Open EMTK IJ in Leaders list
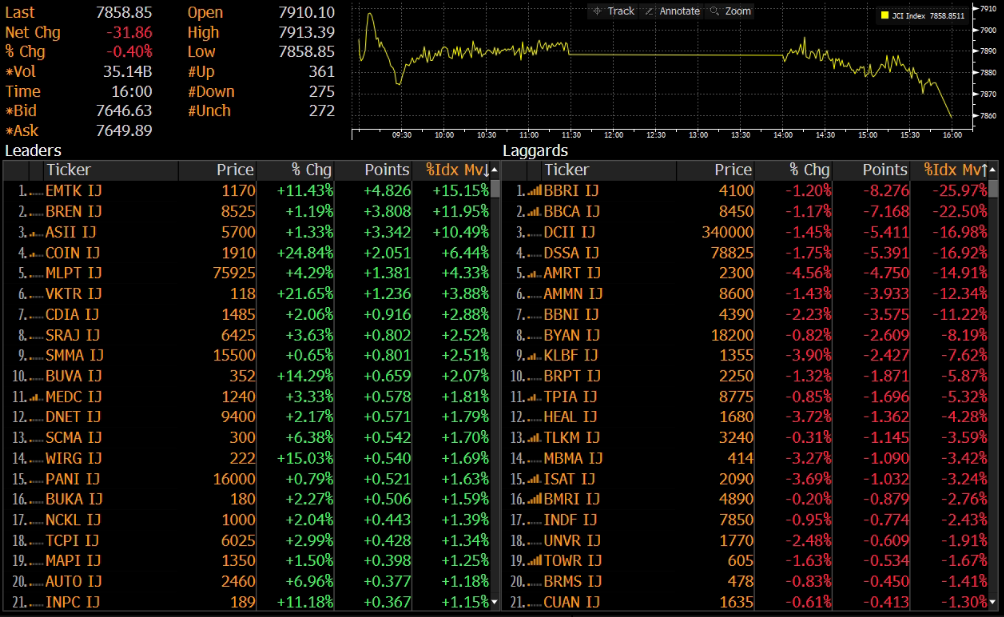Image resolution: width=1004 pixels, height=617 pixels. [74, 191]
